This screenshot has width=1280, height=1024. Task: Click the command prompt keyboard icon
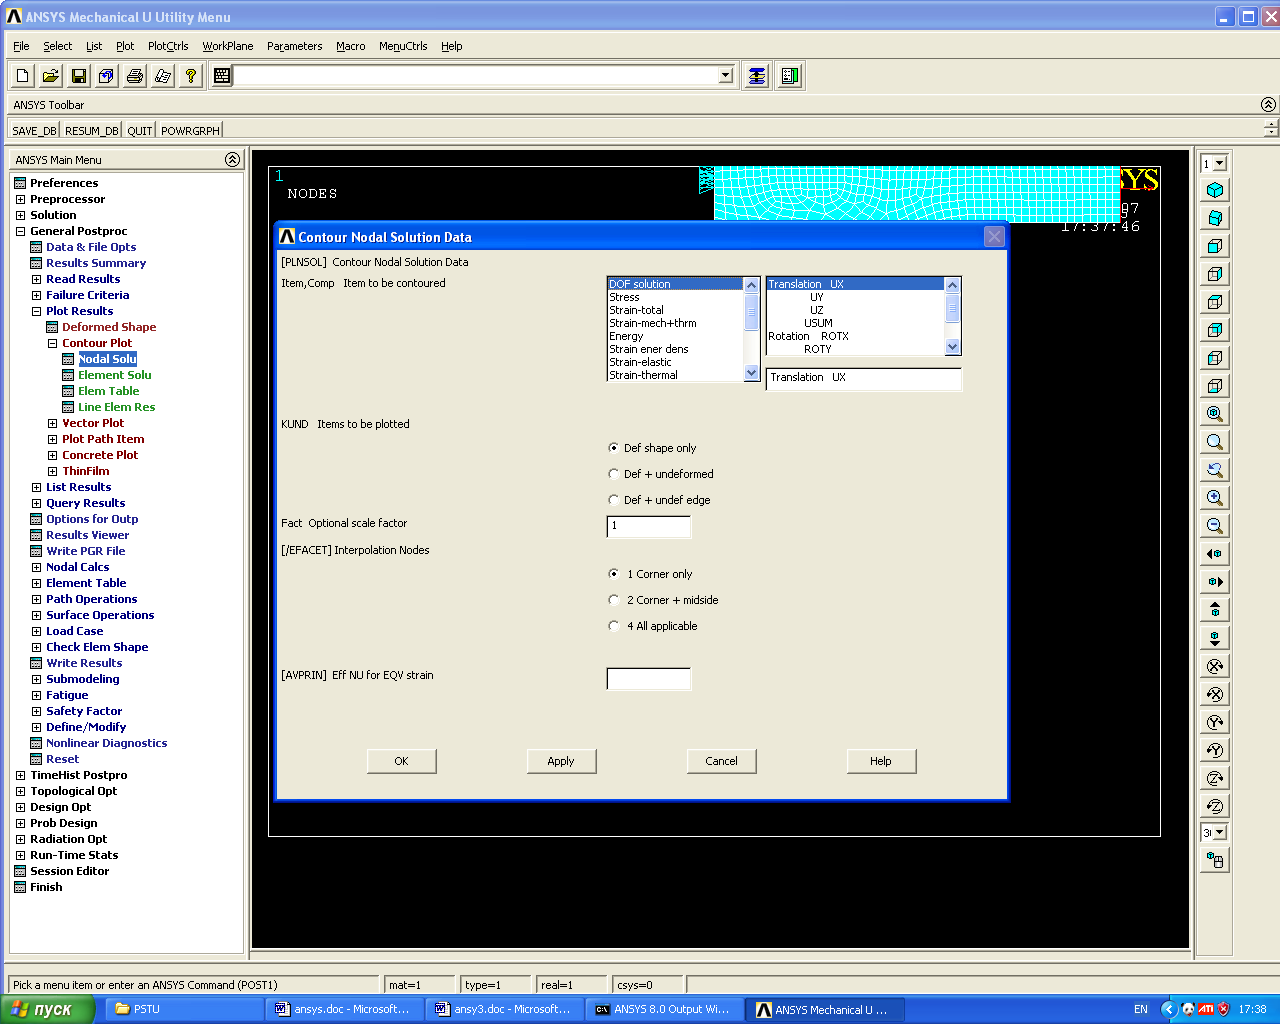222,76
